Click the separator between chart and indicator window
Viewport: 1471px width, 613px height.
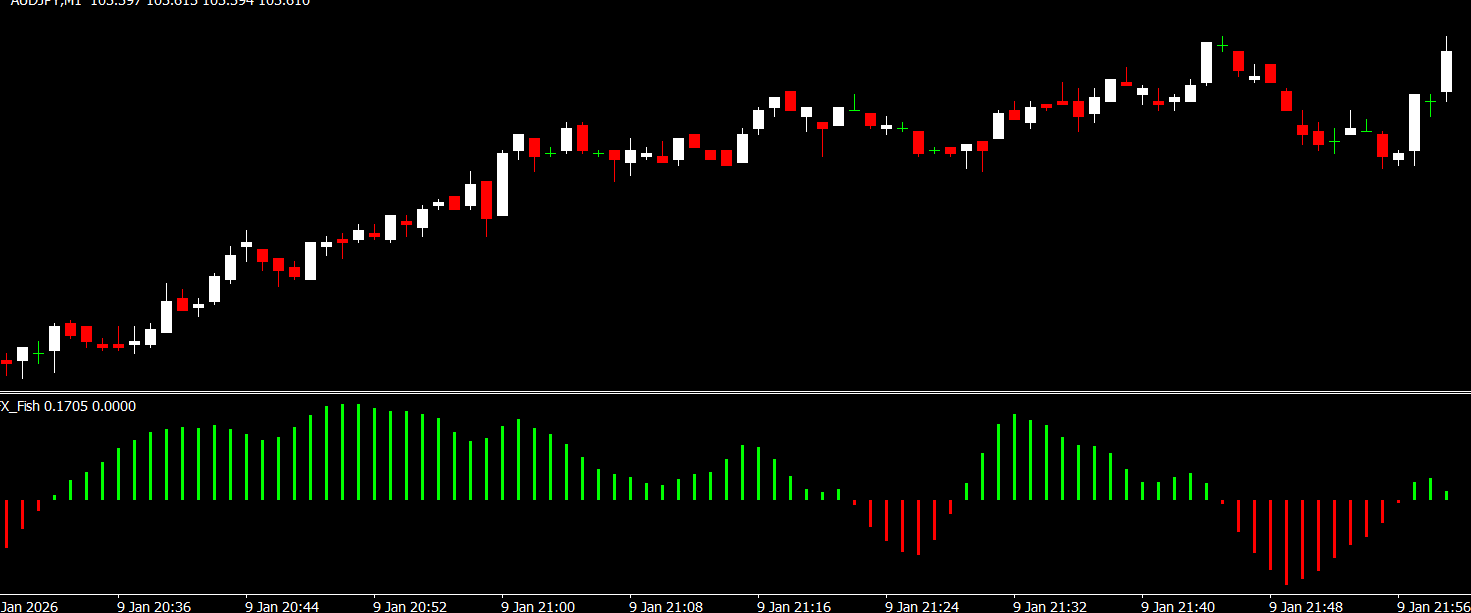pyautogui.click(x=735, y=391)
